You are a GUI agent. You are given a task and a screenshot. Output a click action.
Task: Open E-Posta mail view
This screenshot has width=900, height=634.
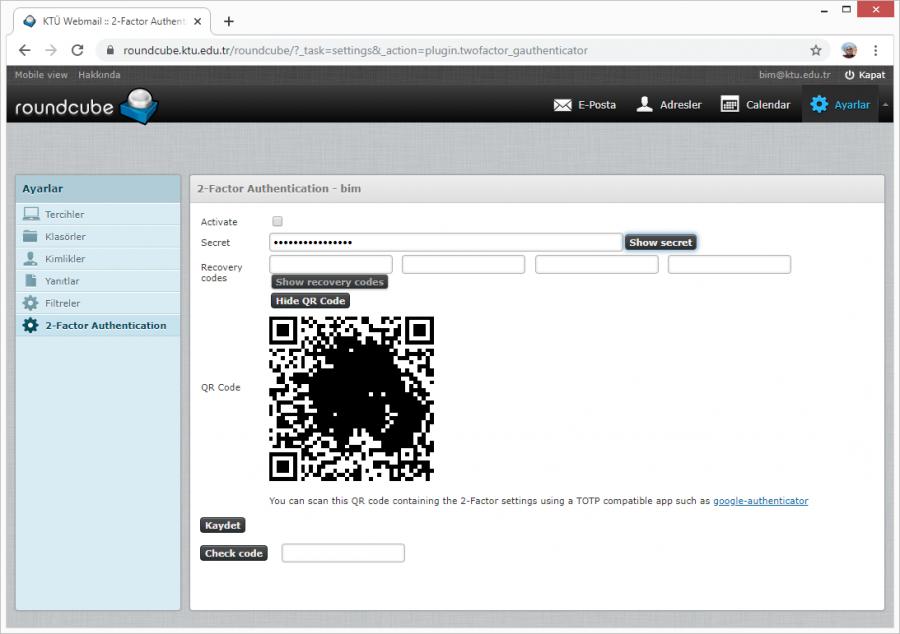tap(584, 105)
